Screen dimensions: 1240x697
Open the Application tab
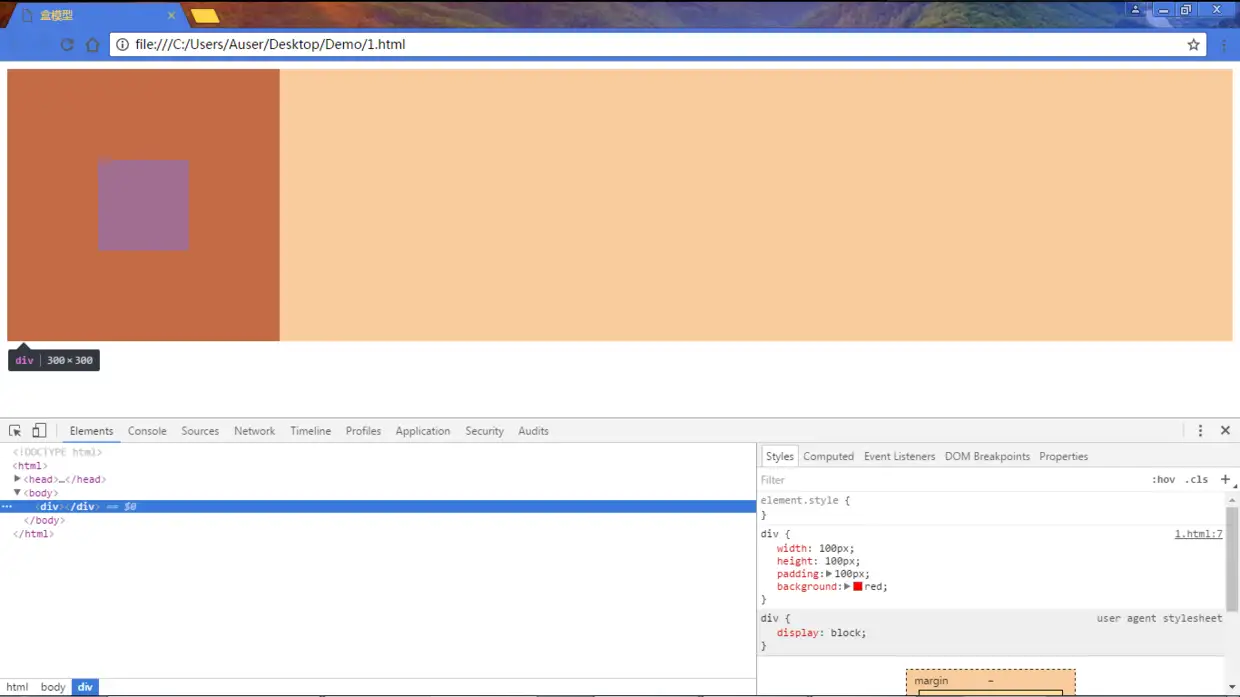[x=423, y=431]
